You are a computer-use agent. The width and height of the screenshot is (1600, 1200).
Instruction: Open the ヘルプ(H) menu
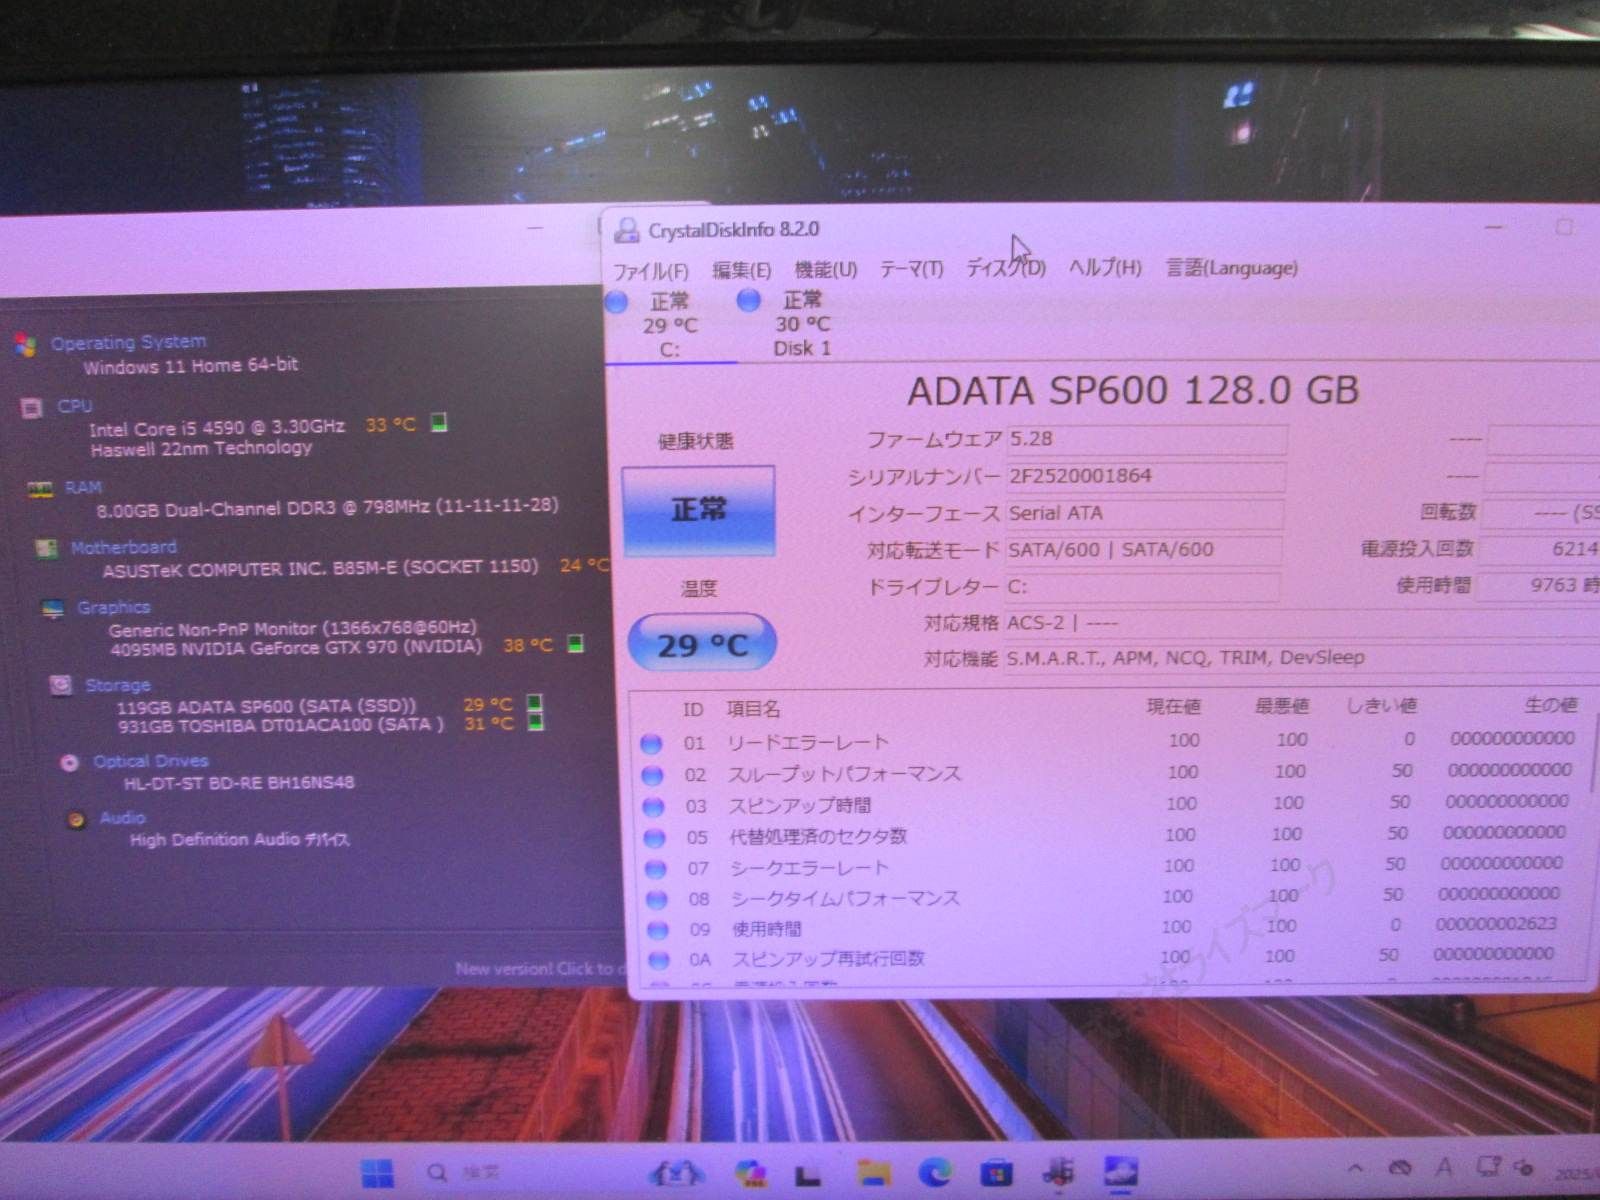click(1105, 267)
